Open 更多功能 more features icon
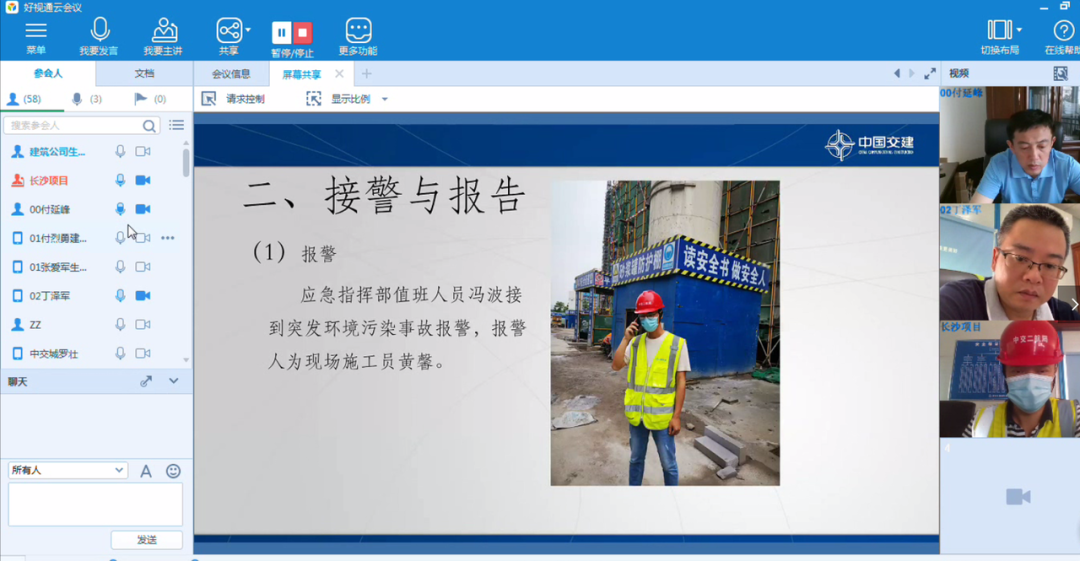Image resolution: width=1080 pixels, height=561 pixels. pyautogui.click(x=357, y=31)
